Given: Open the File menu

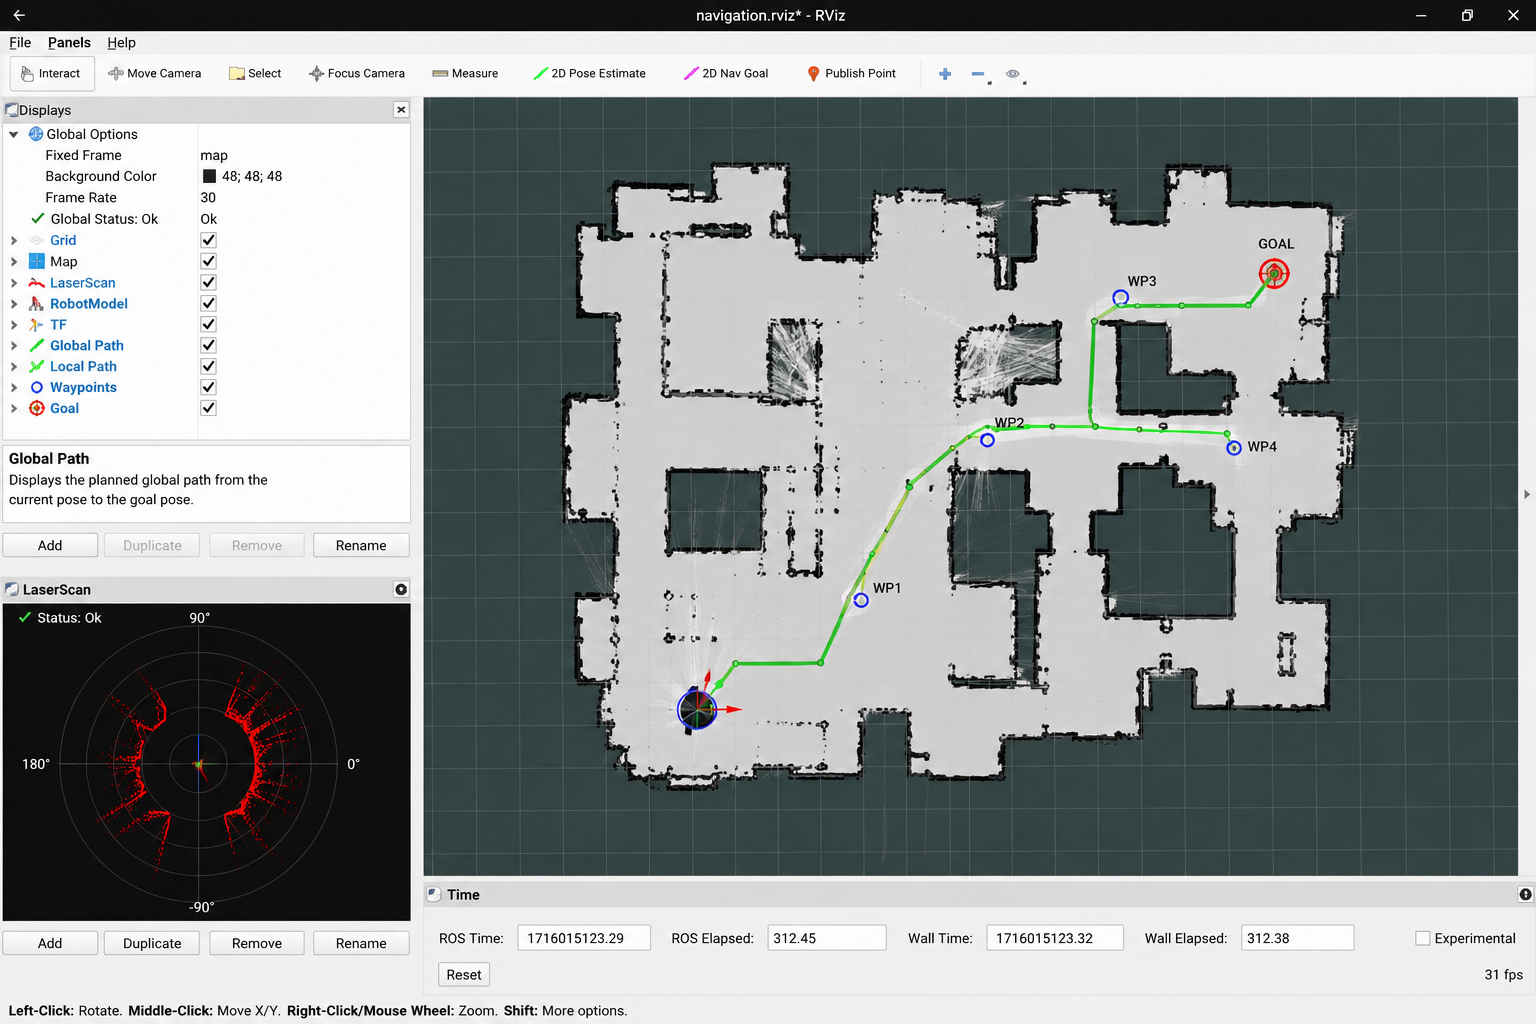Looking at the screenshot, I should click(20, 43).
